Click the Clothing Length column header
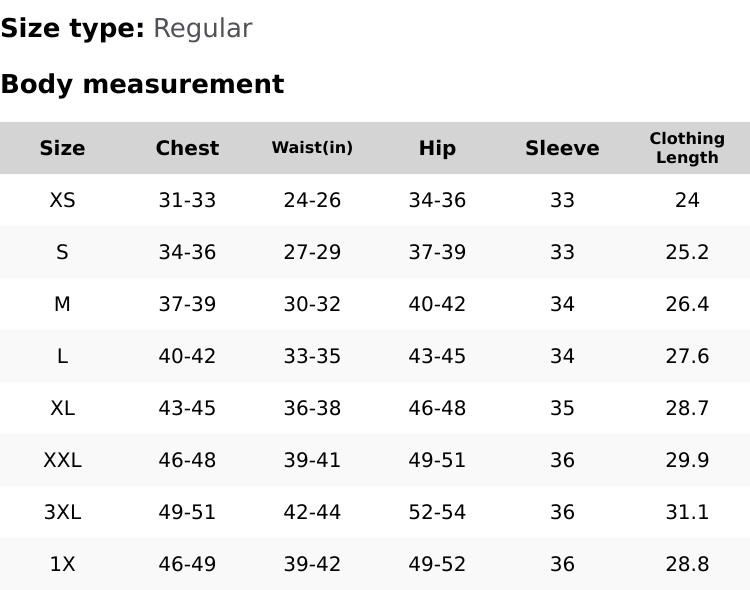Viewport: 750px width, 590px height. [x=687, y=148]
